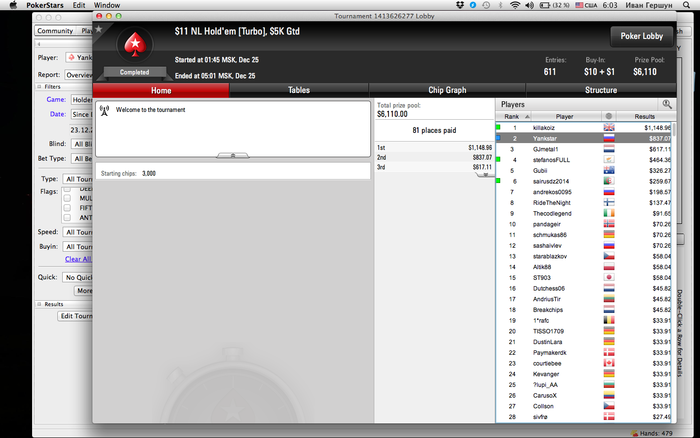This screenshot has width=700, height=438.
Task: Click Clear All link in background filters
Action: (x=78, y=259)
